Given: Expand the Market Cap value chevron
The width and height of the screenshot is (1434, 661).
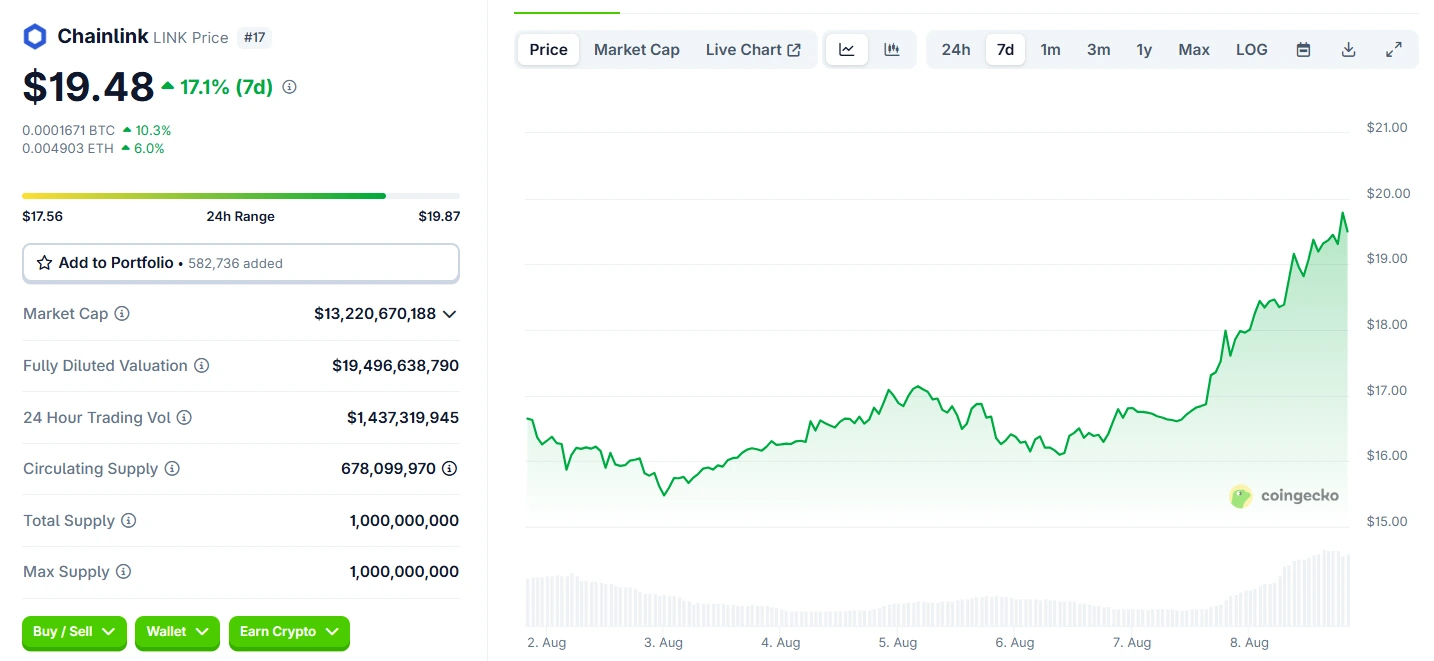Looking at the screenshot, I should pyautogui.click(x=449, y=313).
